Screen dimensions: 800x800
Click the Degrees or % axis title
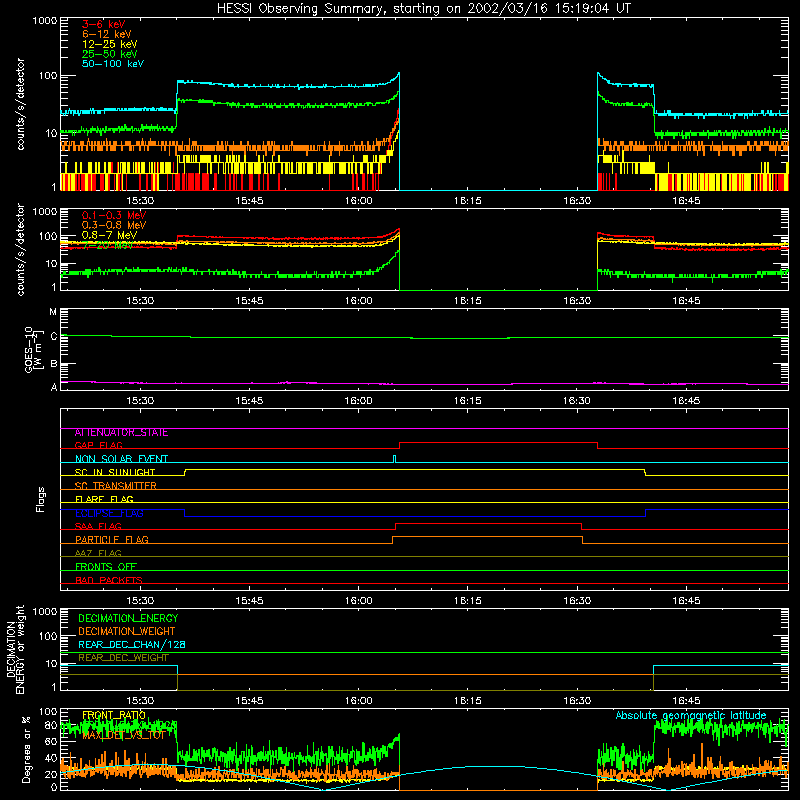pos(26,750)
